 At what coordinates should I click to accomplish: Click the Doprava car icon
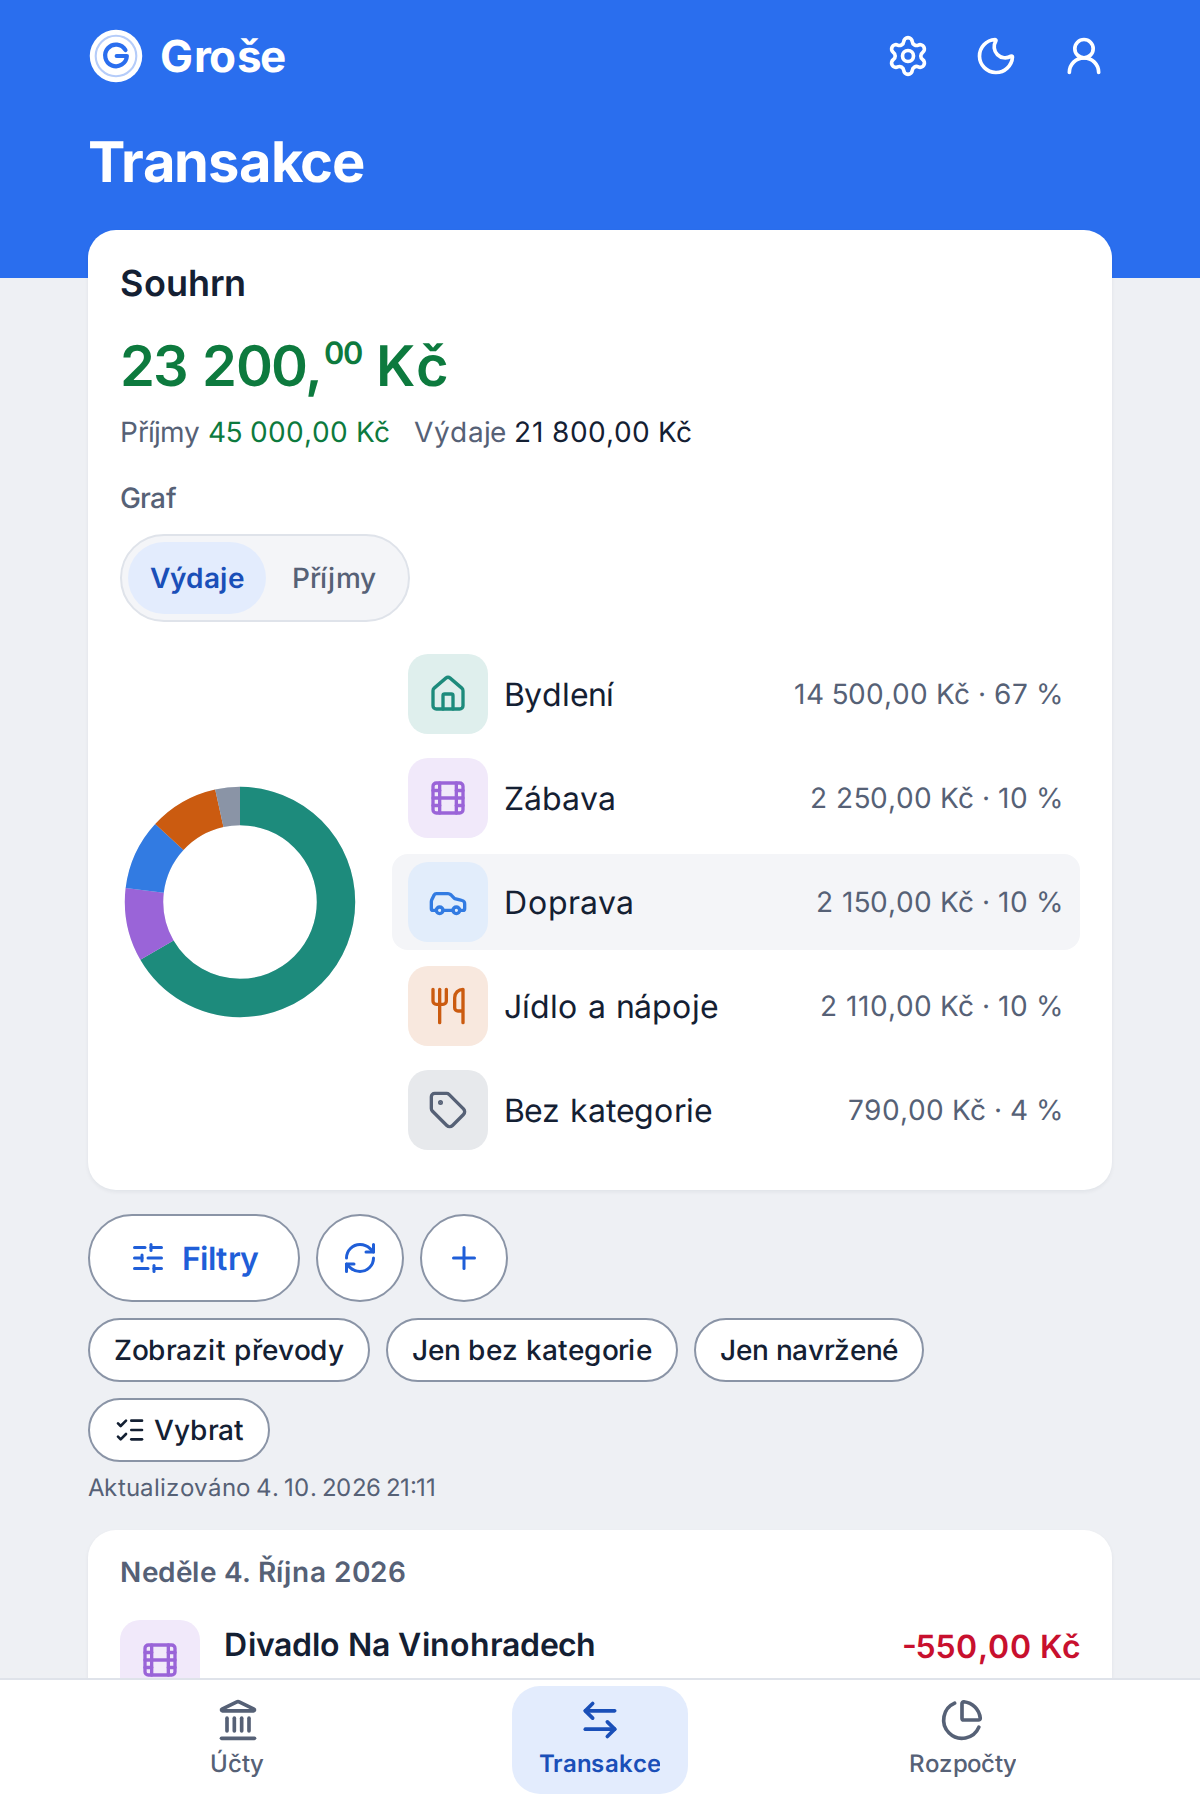click(x=448, y=902)
